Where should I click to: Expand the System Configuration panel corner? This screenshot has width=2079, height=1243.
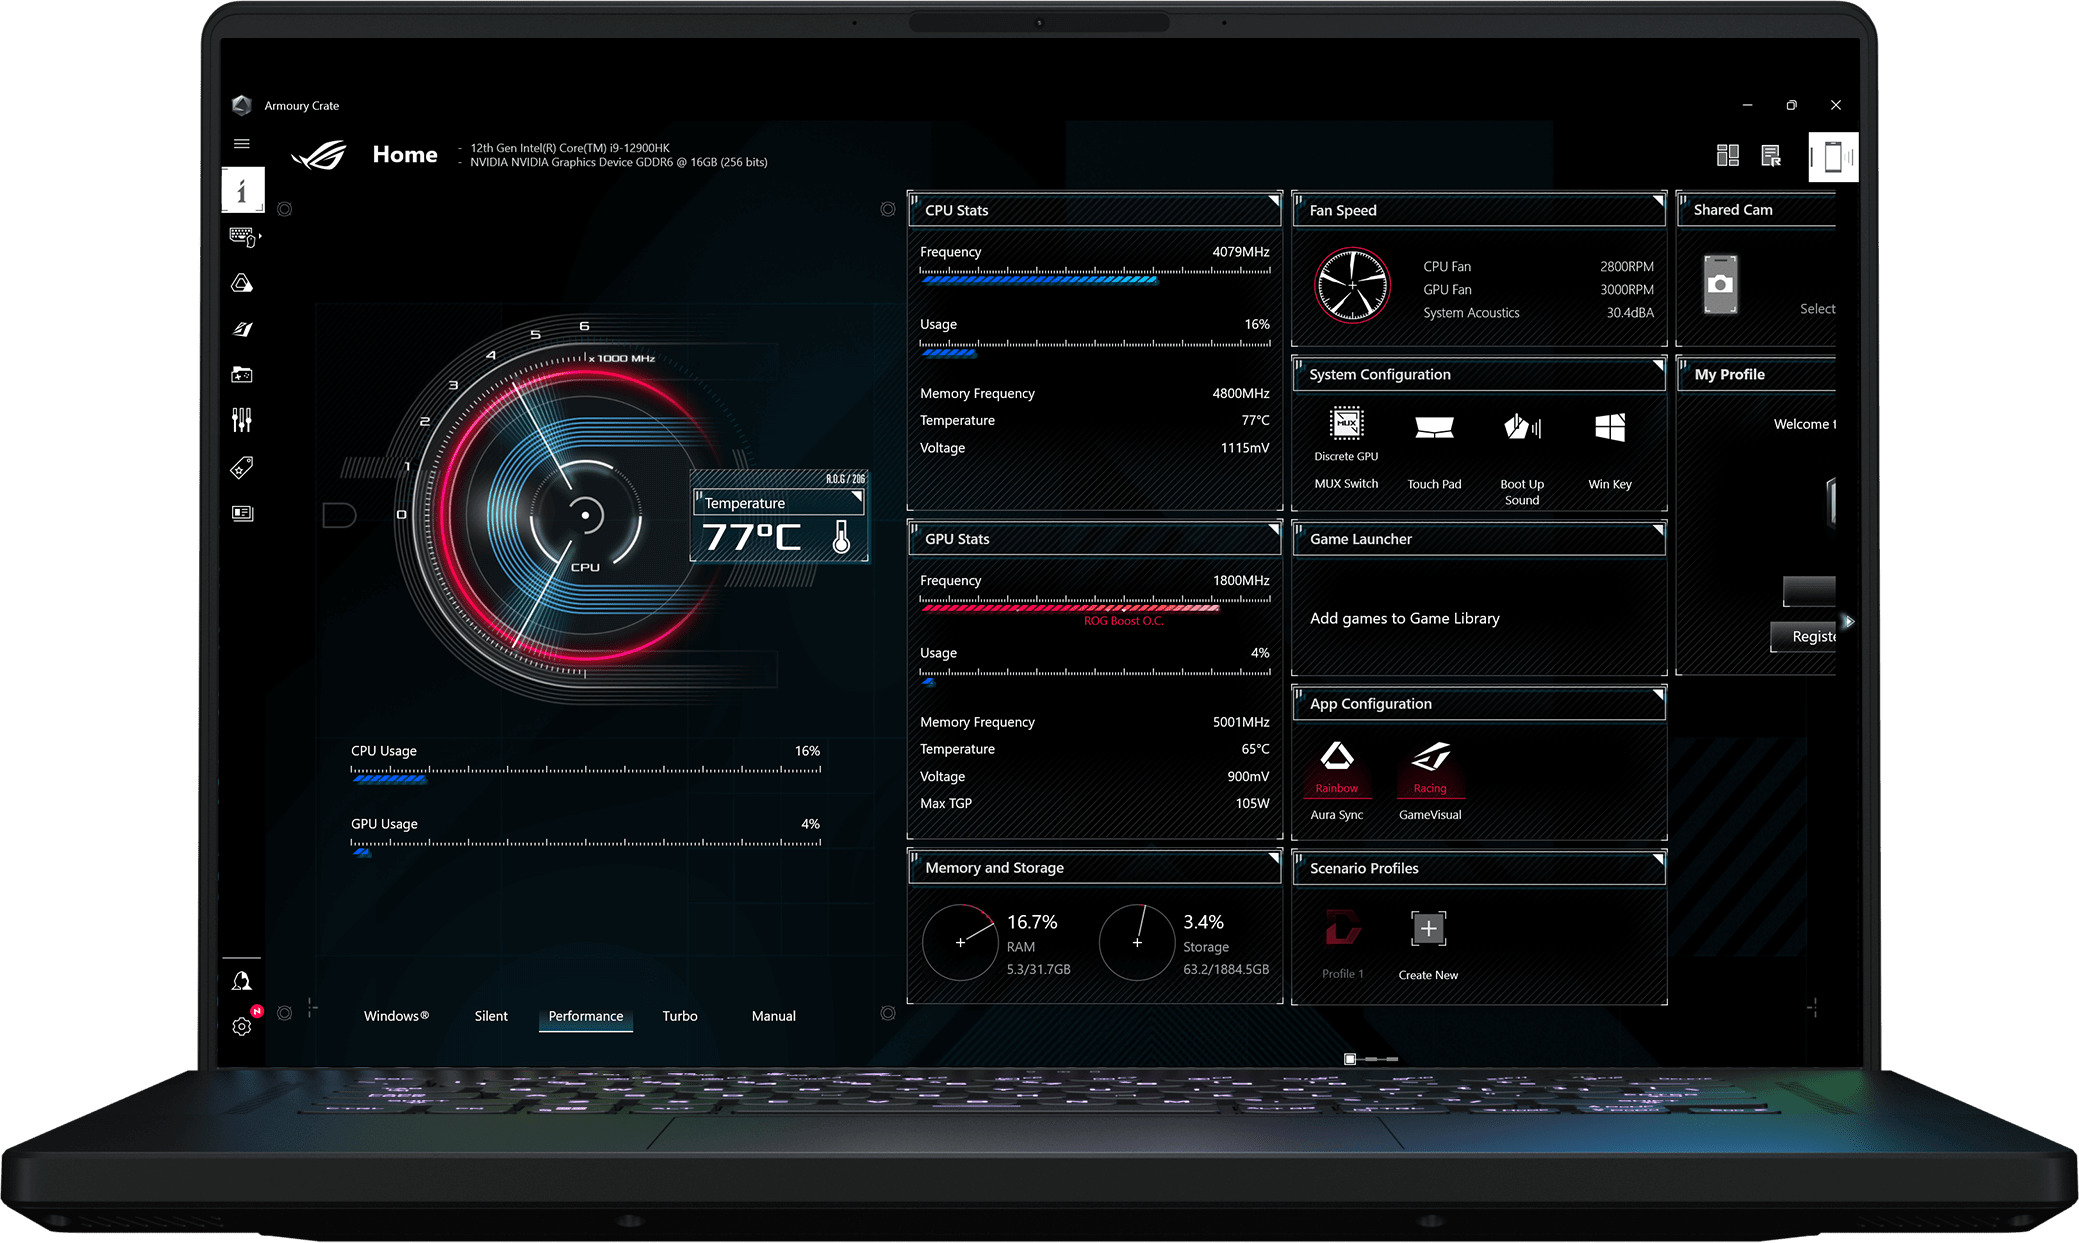pos(1658,365)
